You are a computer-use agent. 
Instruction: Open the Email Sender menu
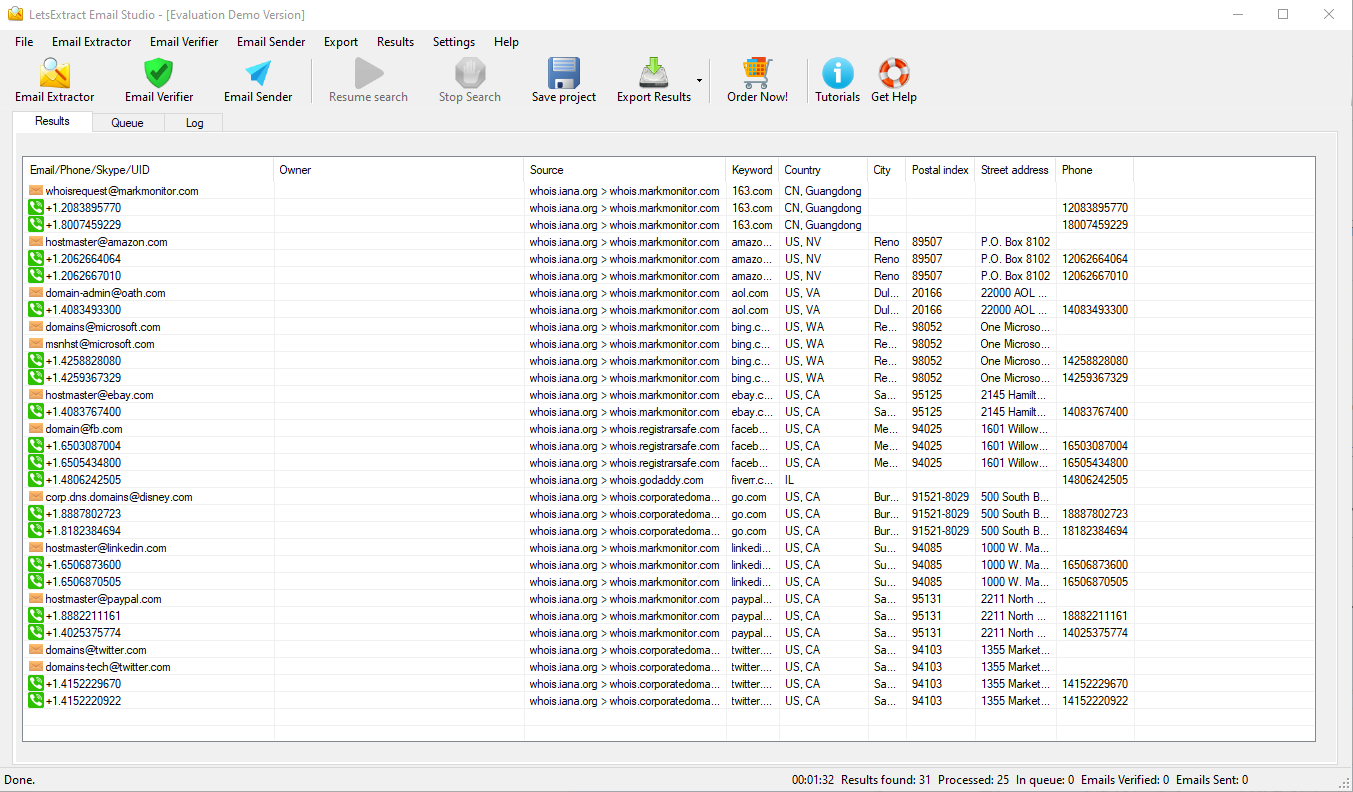click(271, 42)
